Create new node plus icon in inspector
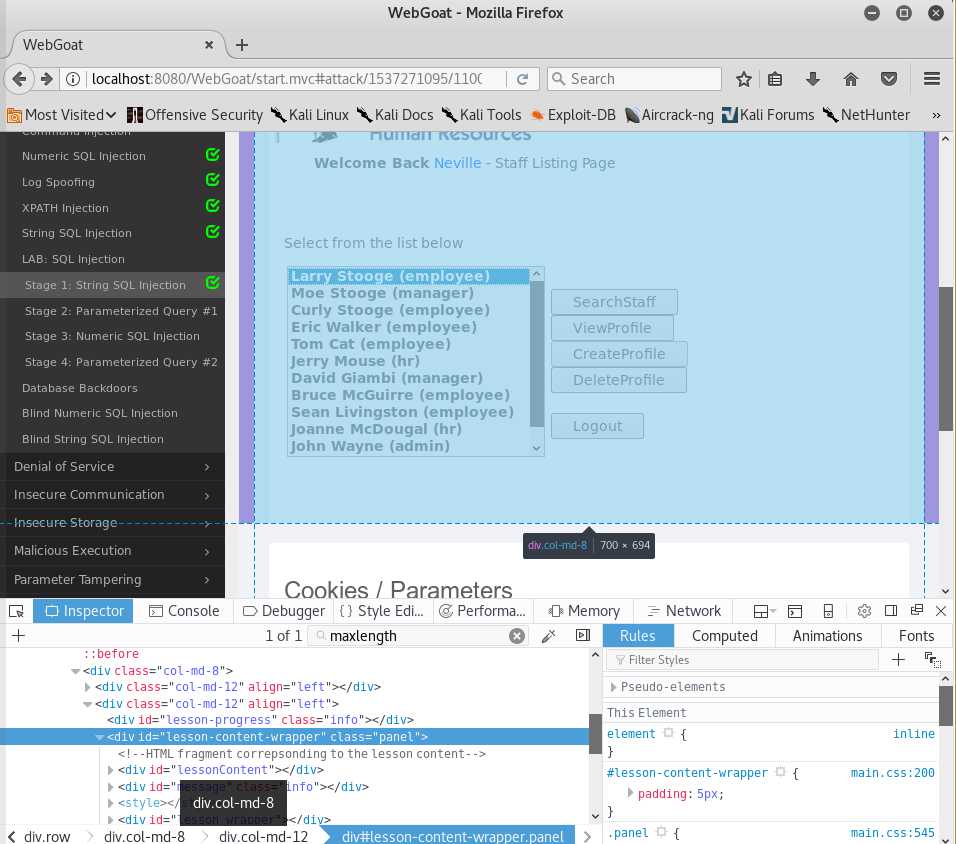This screenshot has width=956, height=844. 18,636
